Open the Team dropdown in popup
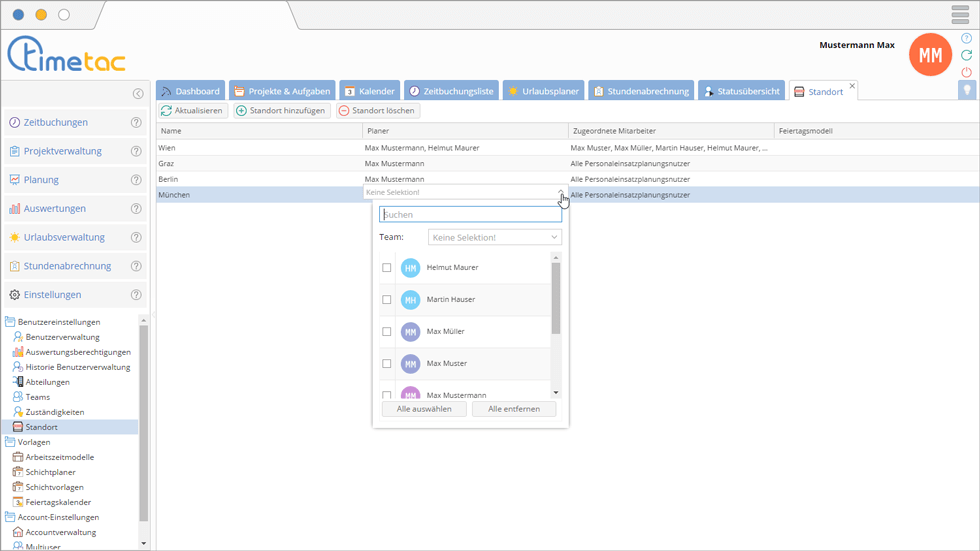Image resolution: width=980 pixels, height=551 pixels. pos(495,238)
